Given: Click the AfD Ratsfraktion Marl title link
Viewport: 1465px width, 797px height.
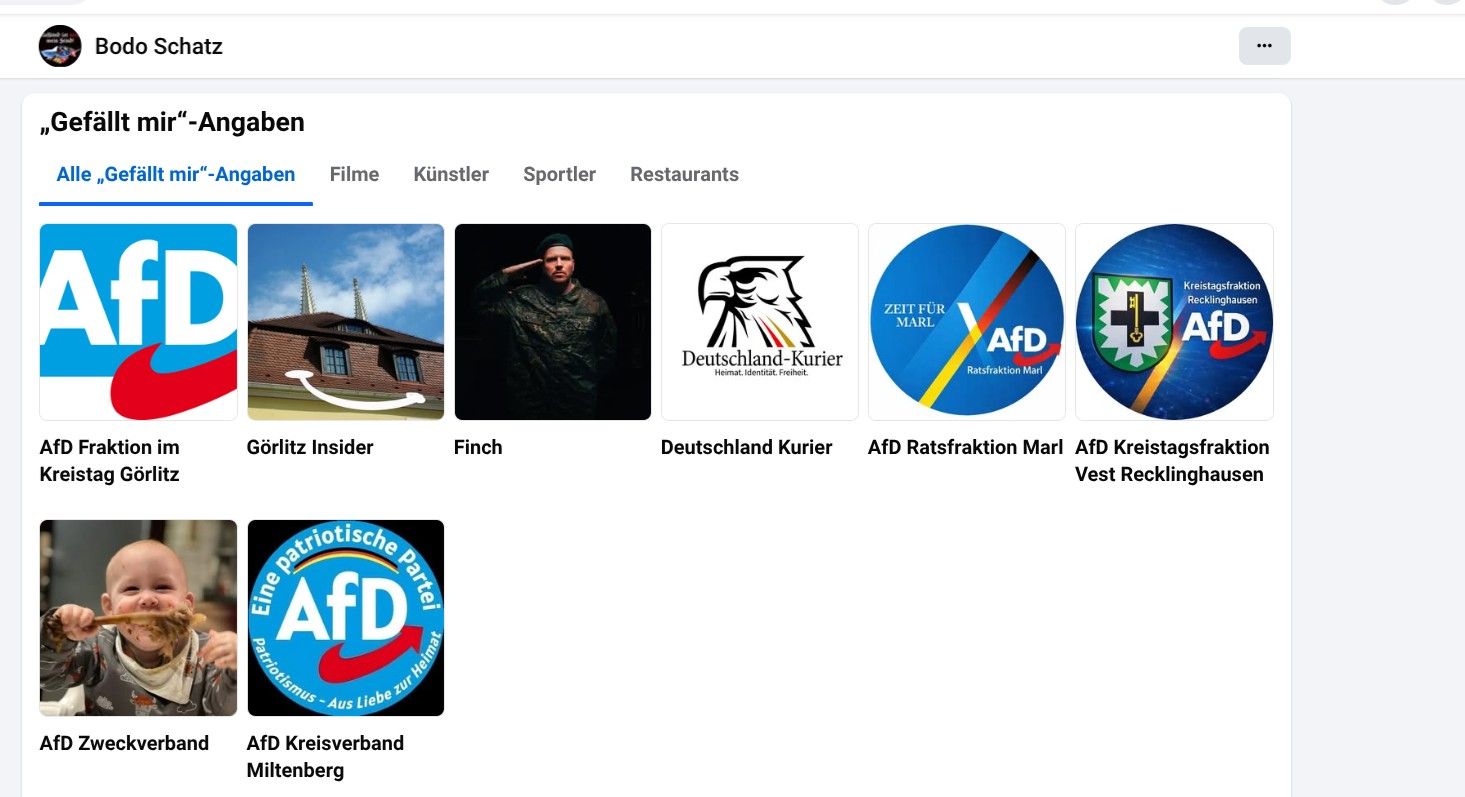Looking at the screenshot, I should tap(965, 448).
